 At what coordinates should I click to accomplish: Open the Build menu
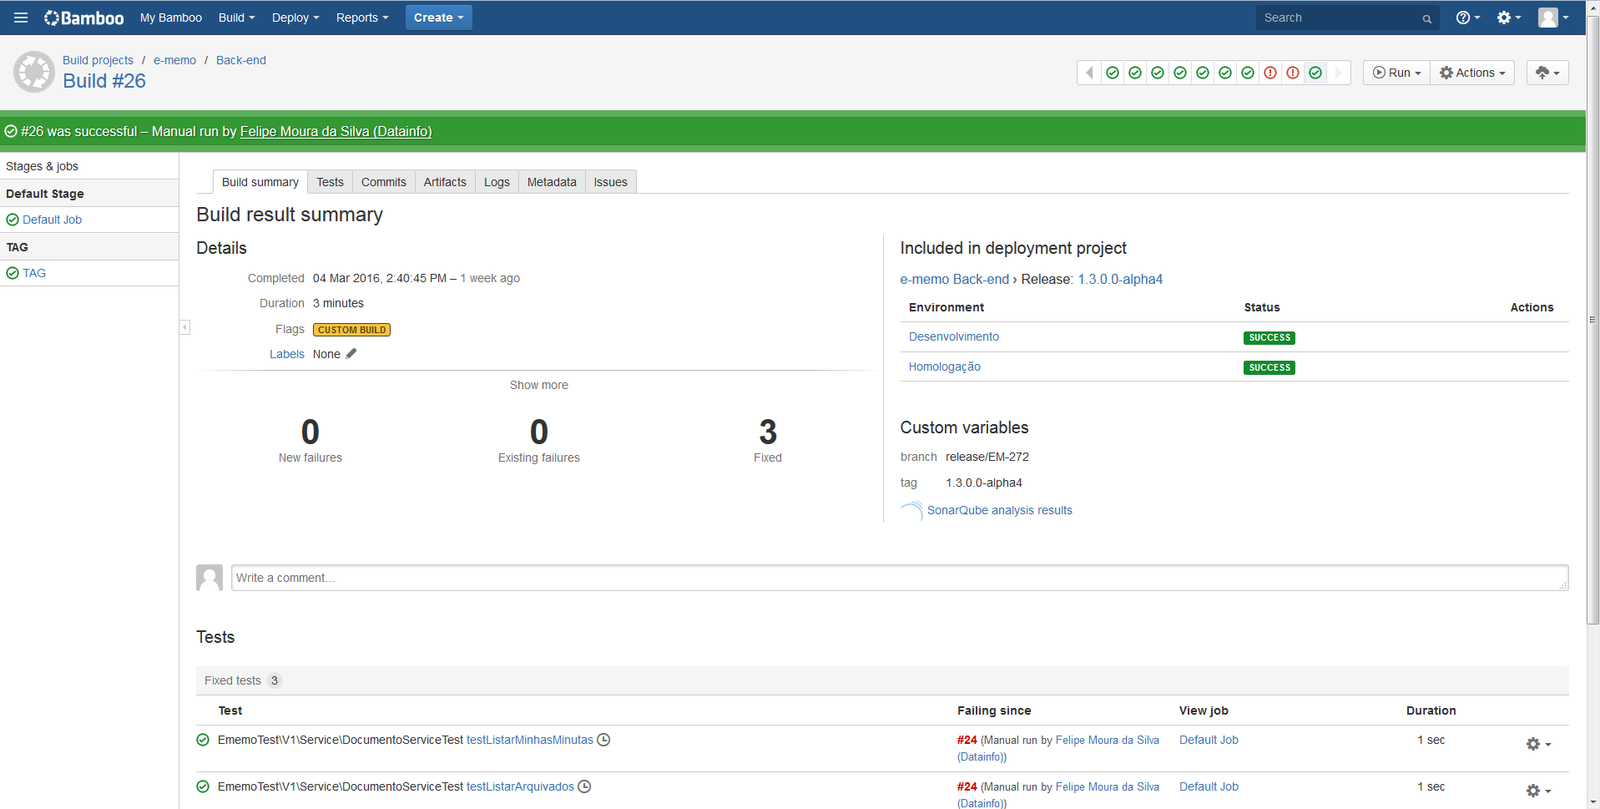[x=237, y=18]
